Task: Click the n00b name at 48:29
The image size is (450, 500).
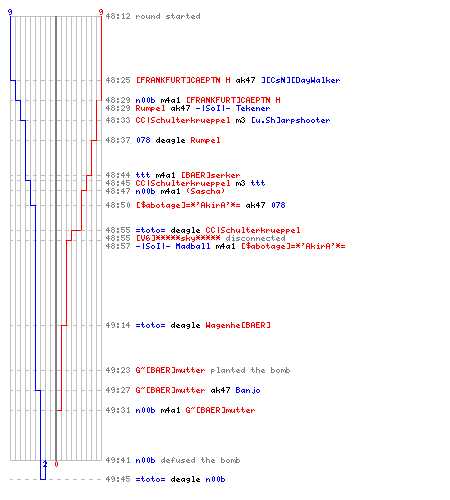Action: (x=145, y=100)
